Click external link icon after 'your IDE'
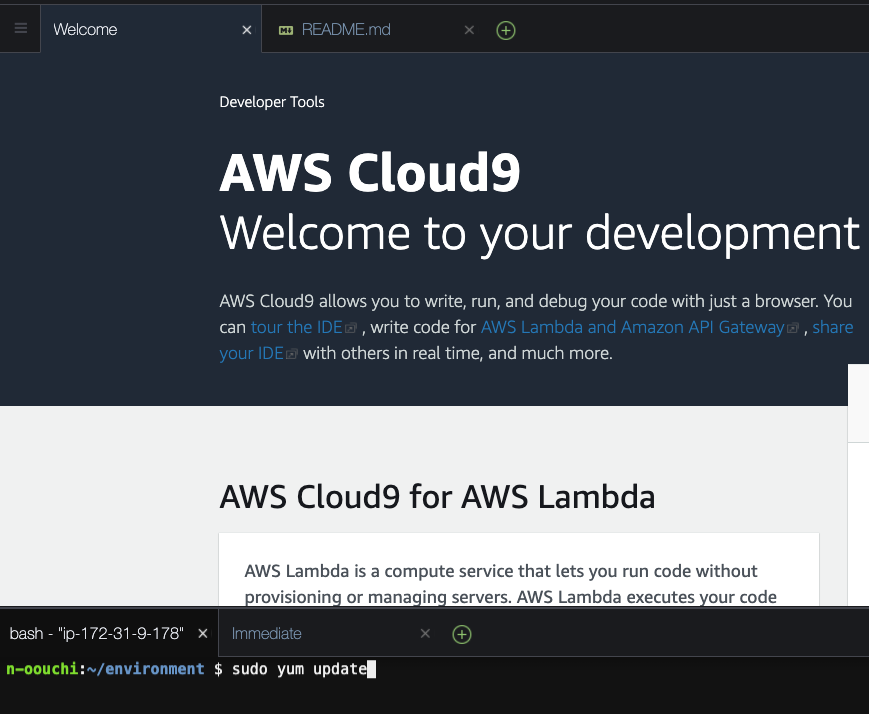This screenshot has height=714, width=869. [292, 354]
